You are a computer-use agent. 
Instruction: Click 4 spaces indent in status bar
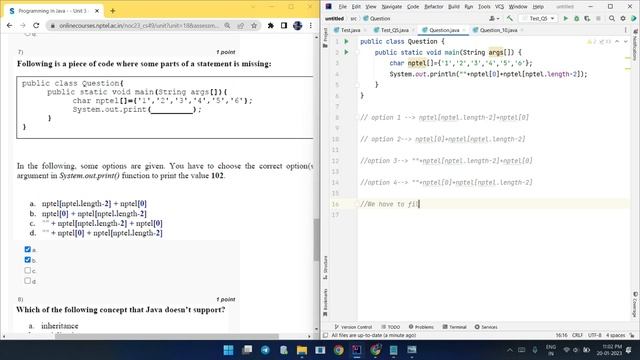[616, 335]
